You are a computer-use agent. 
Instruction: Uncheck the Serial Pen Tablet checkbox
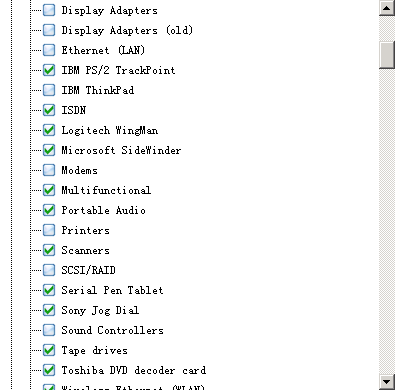point(49,290)
